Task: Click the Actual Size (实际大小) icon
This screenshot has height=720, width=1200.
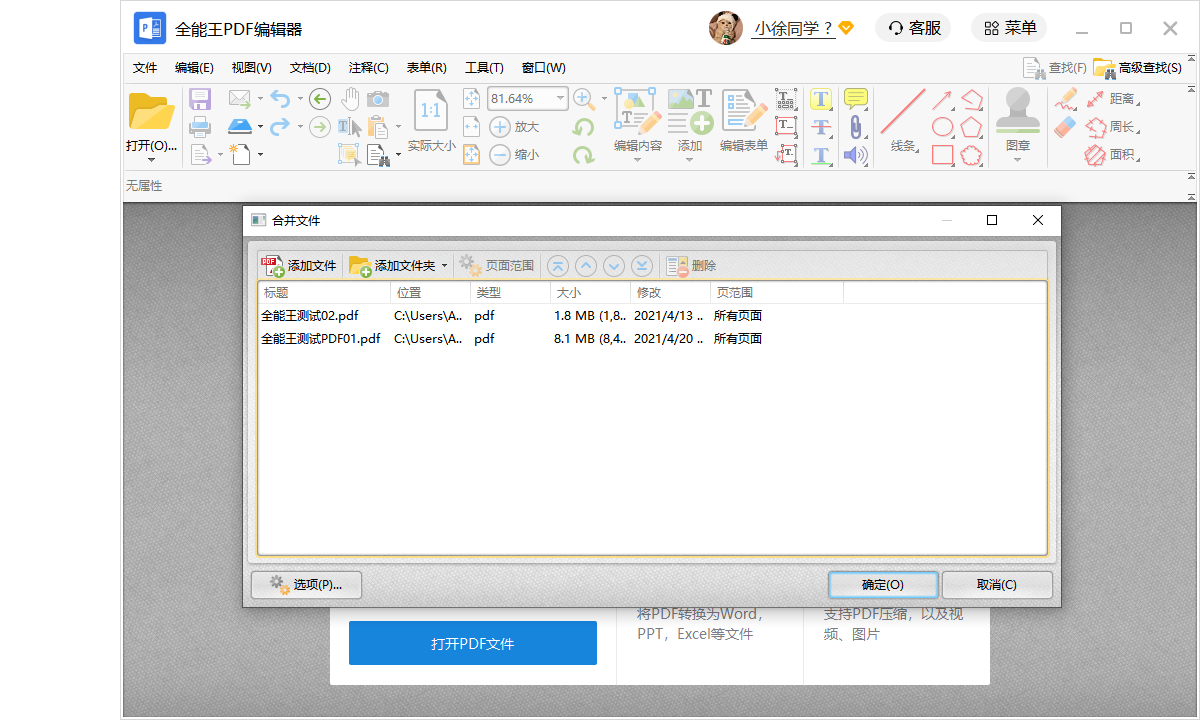Action: point(431,112)
